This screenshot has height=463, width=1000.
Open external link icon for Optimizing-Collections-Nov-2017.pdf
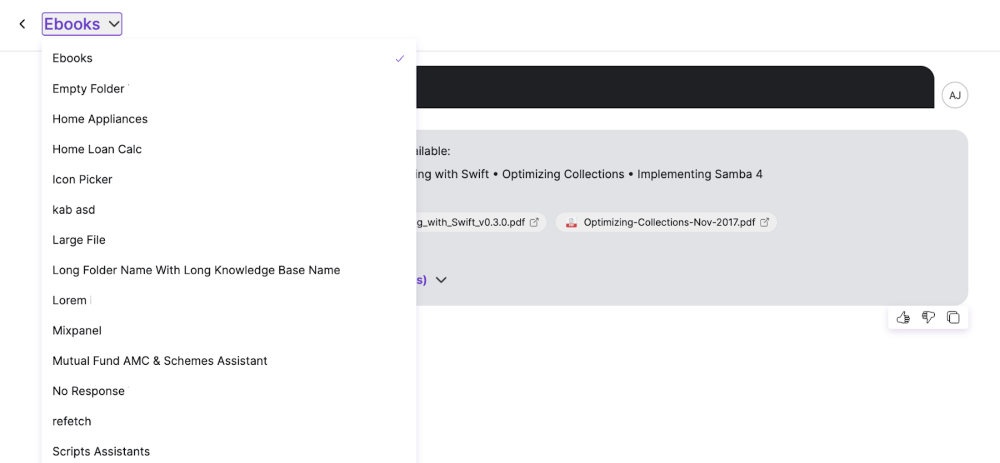pyautogui.click(x=765, y=222)
